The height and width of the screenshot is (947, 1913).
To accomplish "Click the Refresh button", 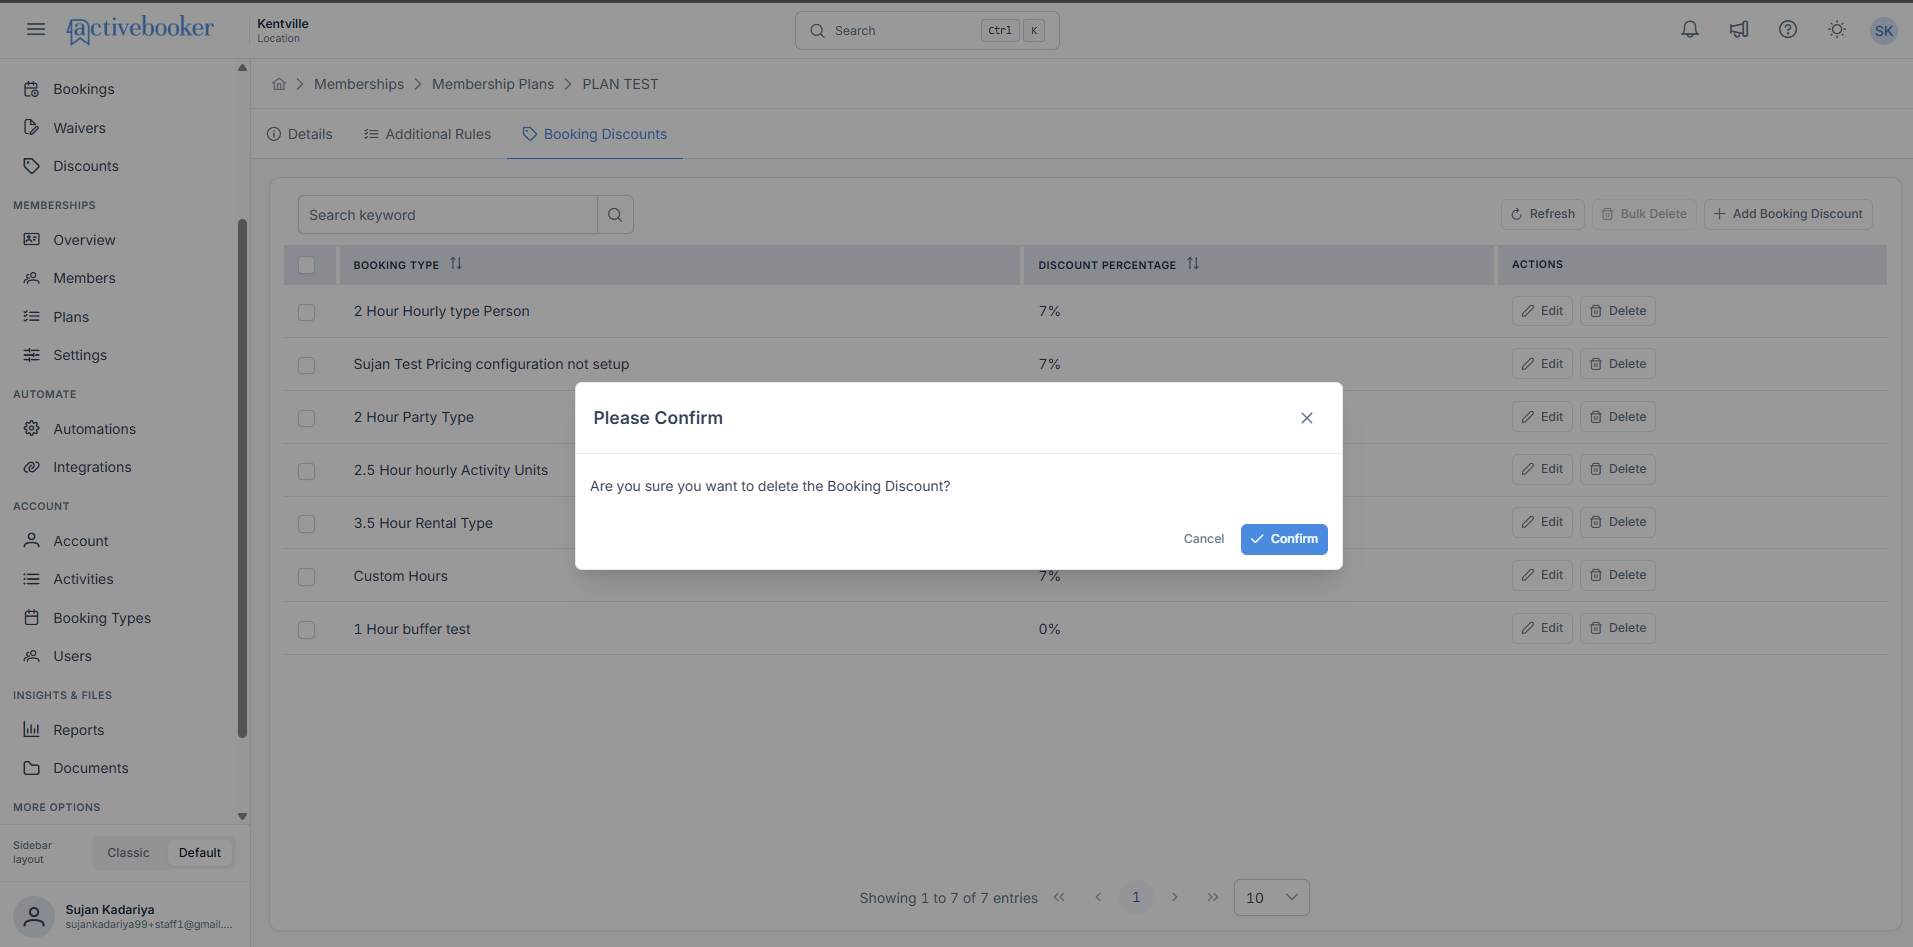I will [1542, 214].
